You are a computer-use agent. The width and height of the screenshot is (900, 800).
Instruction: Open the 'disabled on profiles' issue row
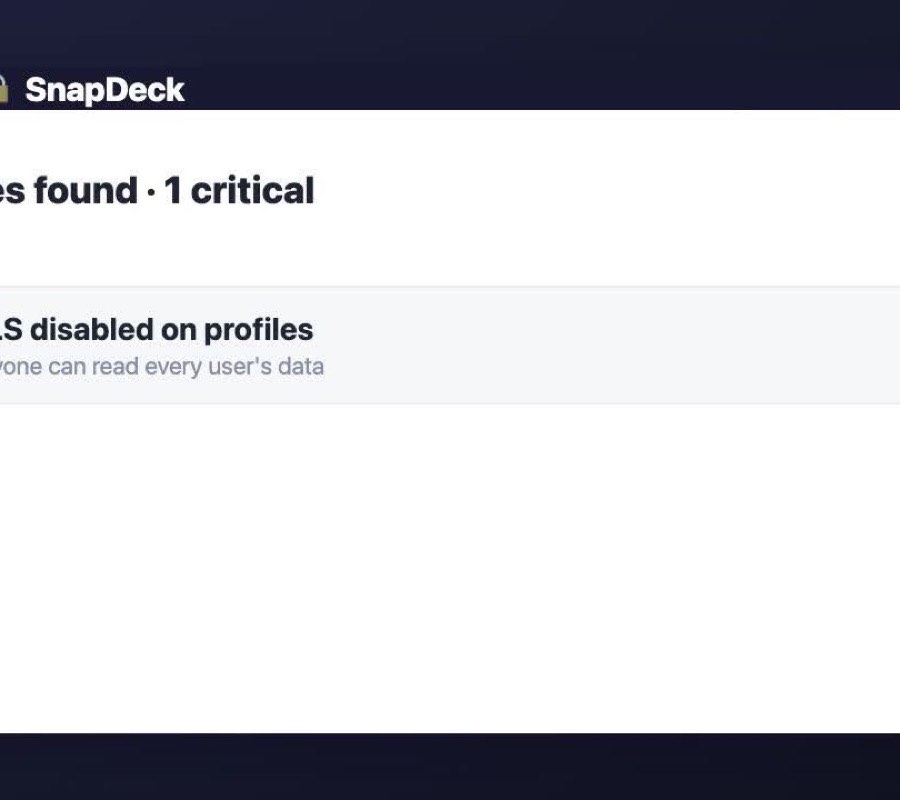click(450, 345)
